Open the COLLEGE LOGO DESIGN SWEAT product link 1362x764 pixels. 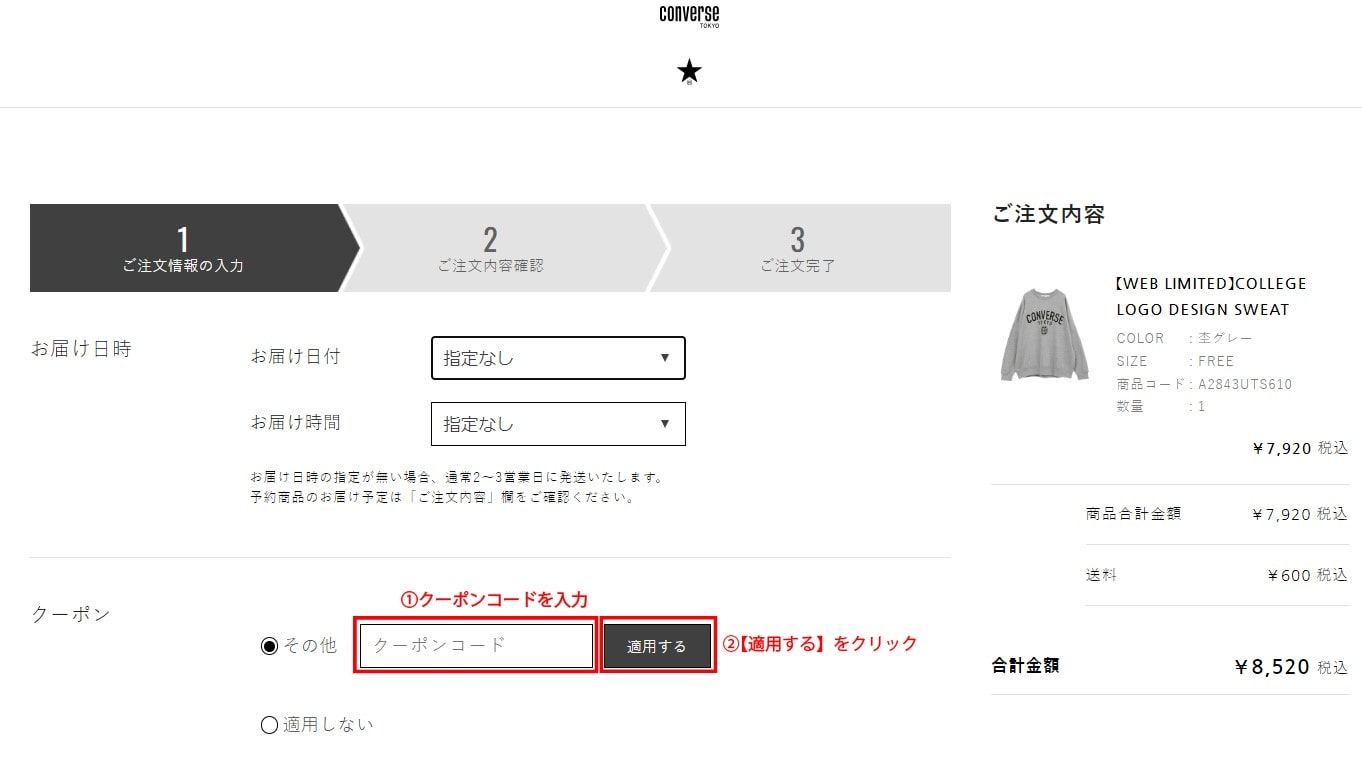pyautogui.click(x=1211, y=296)
